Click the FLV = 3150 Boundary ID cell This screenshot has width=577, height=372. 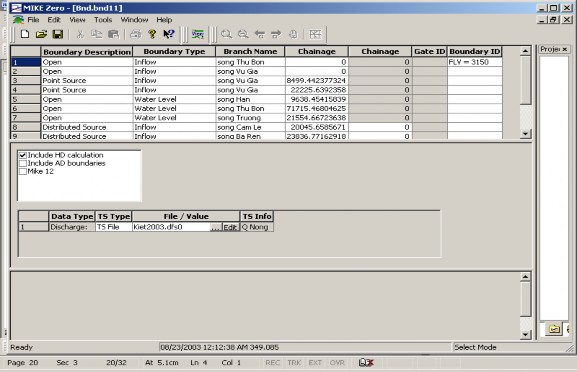(475, 62)
